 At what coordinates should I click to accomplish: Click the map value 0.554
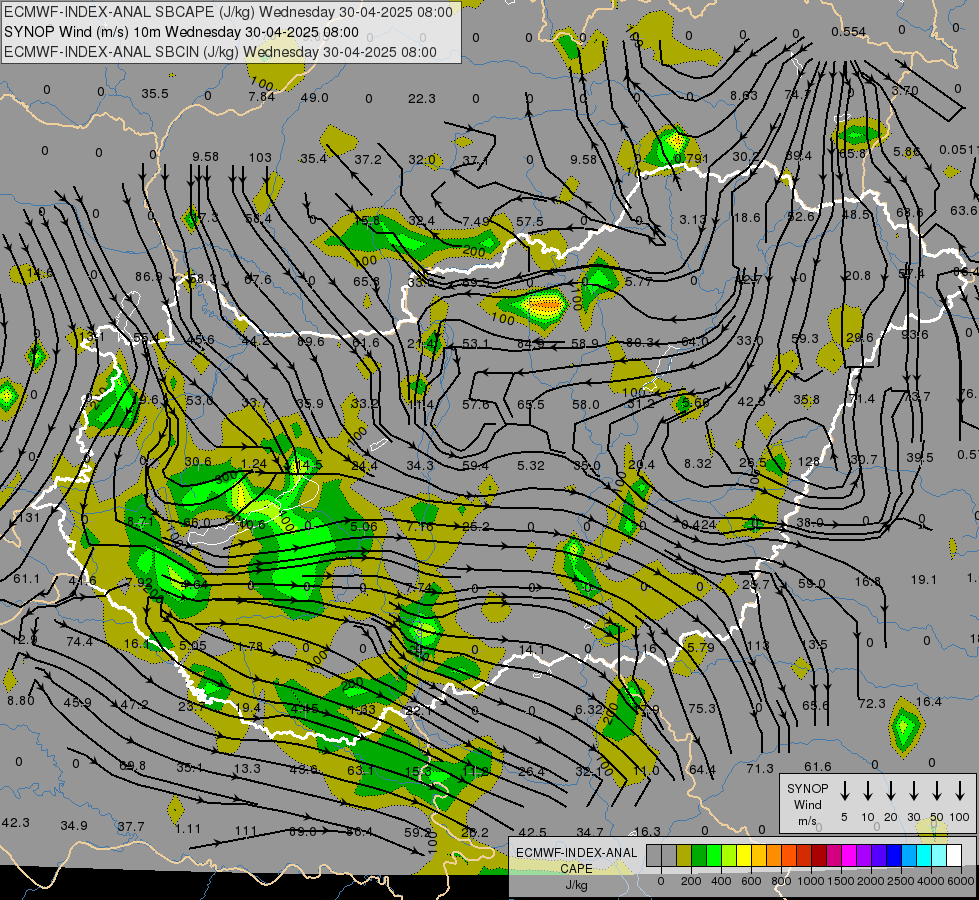tap(849, 32)
